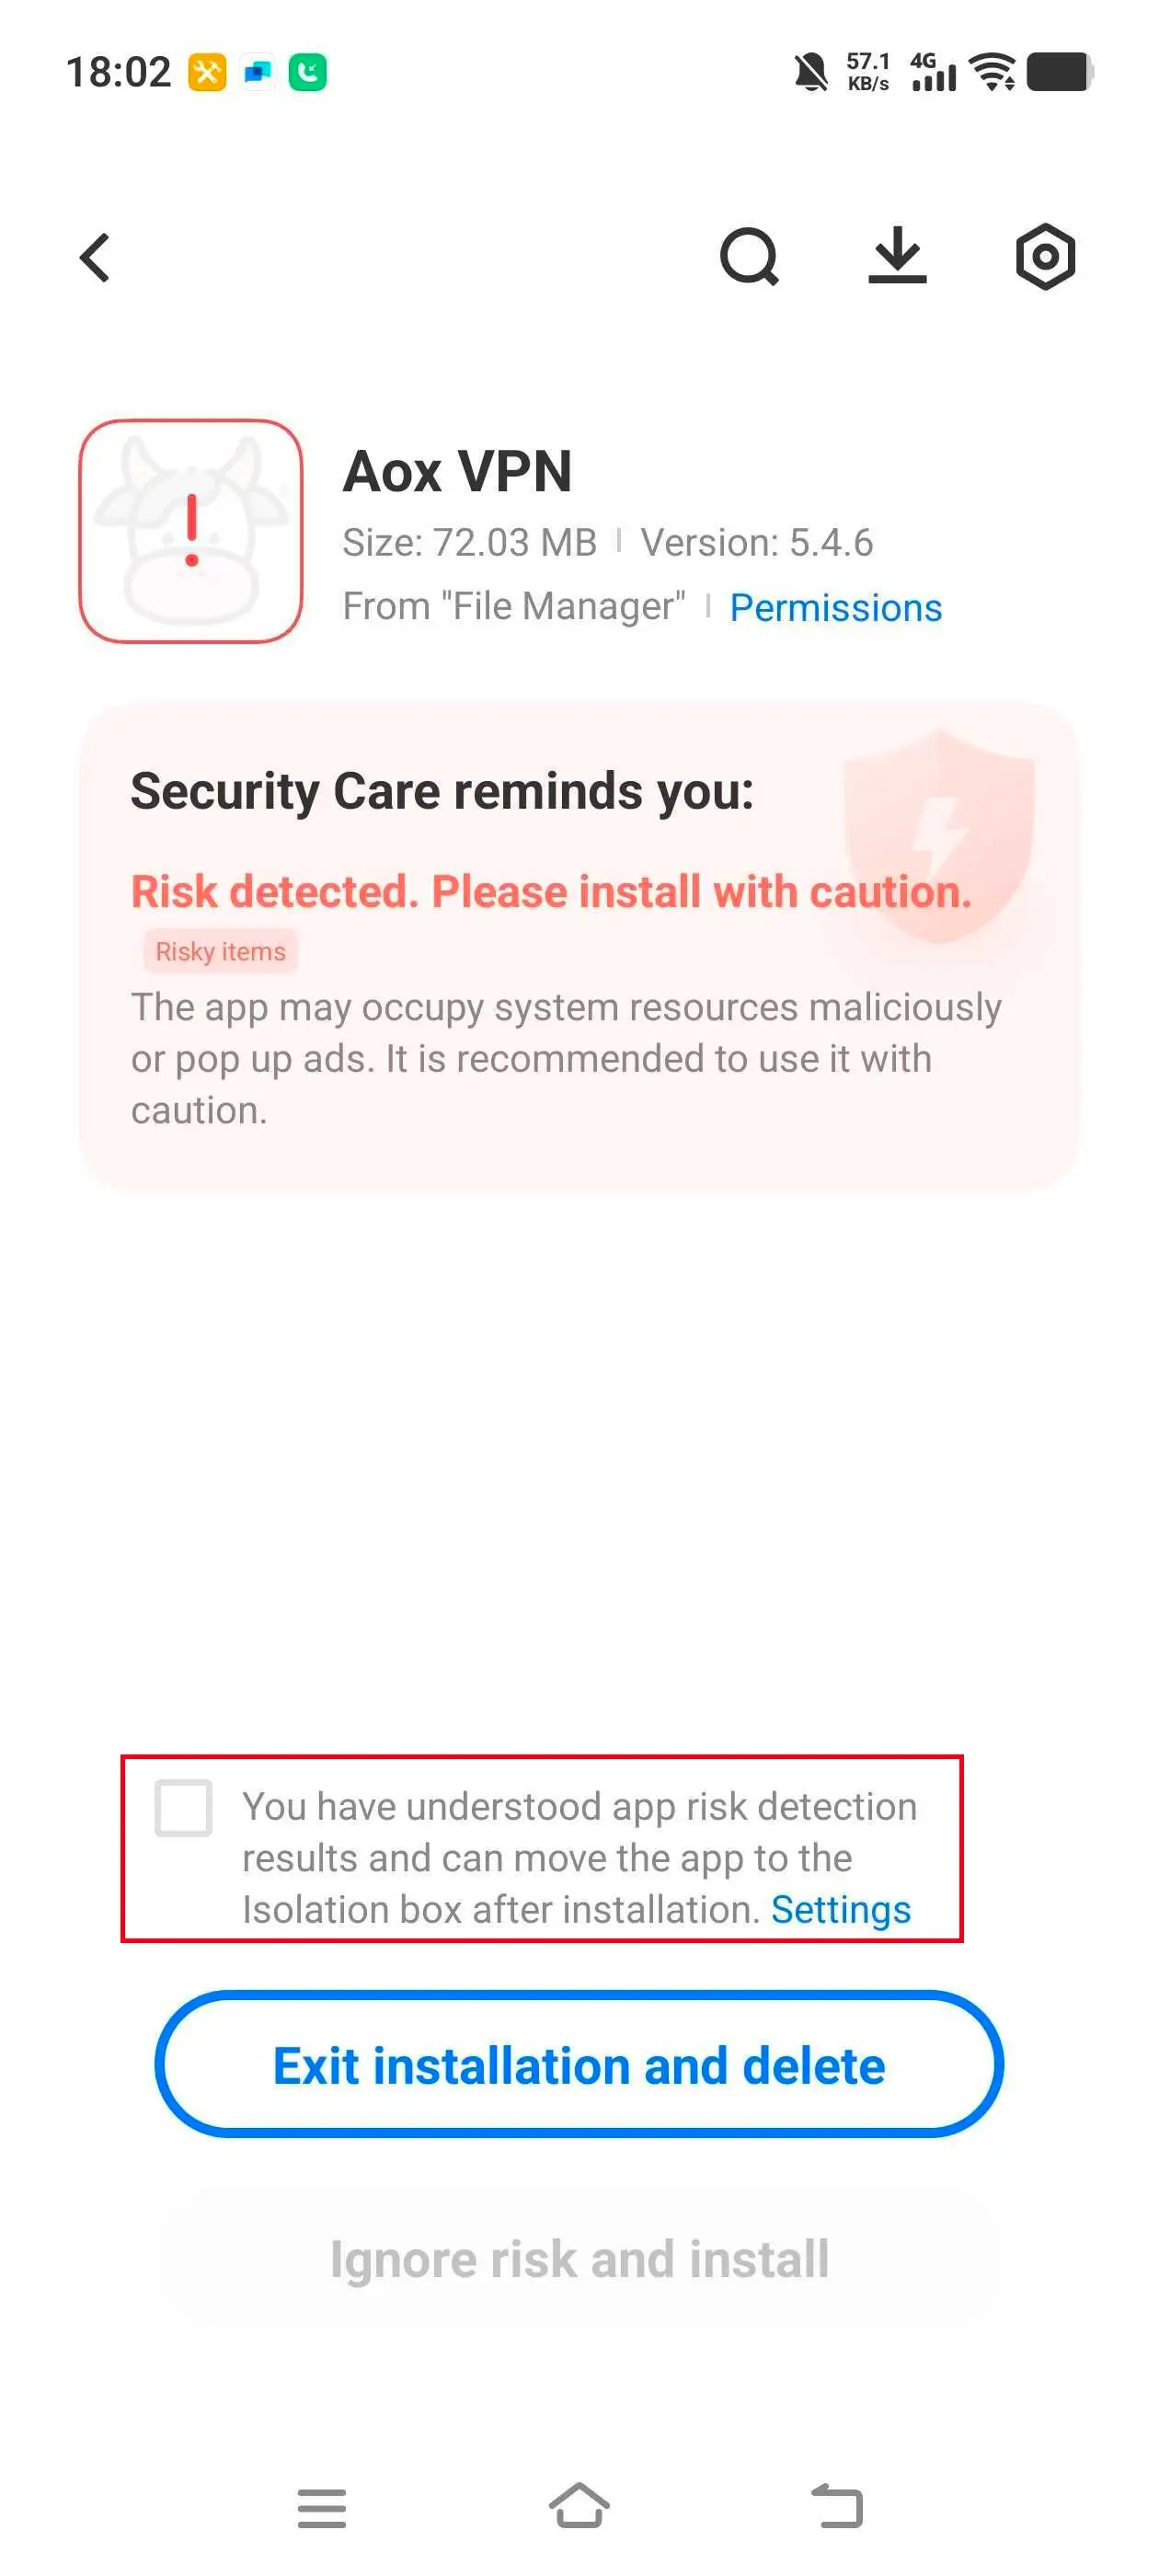Go to the home screen button
1159x2576 pixels.
[579, 2505]
